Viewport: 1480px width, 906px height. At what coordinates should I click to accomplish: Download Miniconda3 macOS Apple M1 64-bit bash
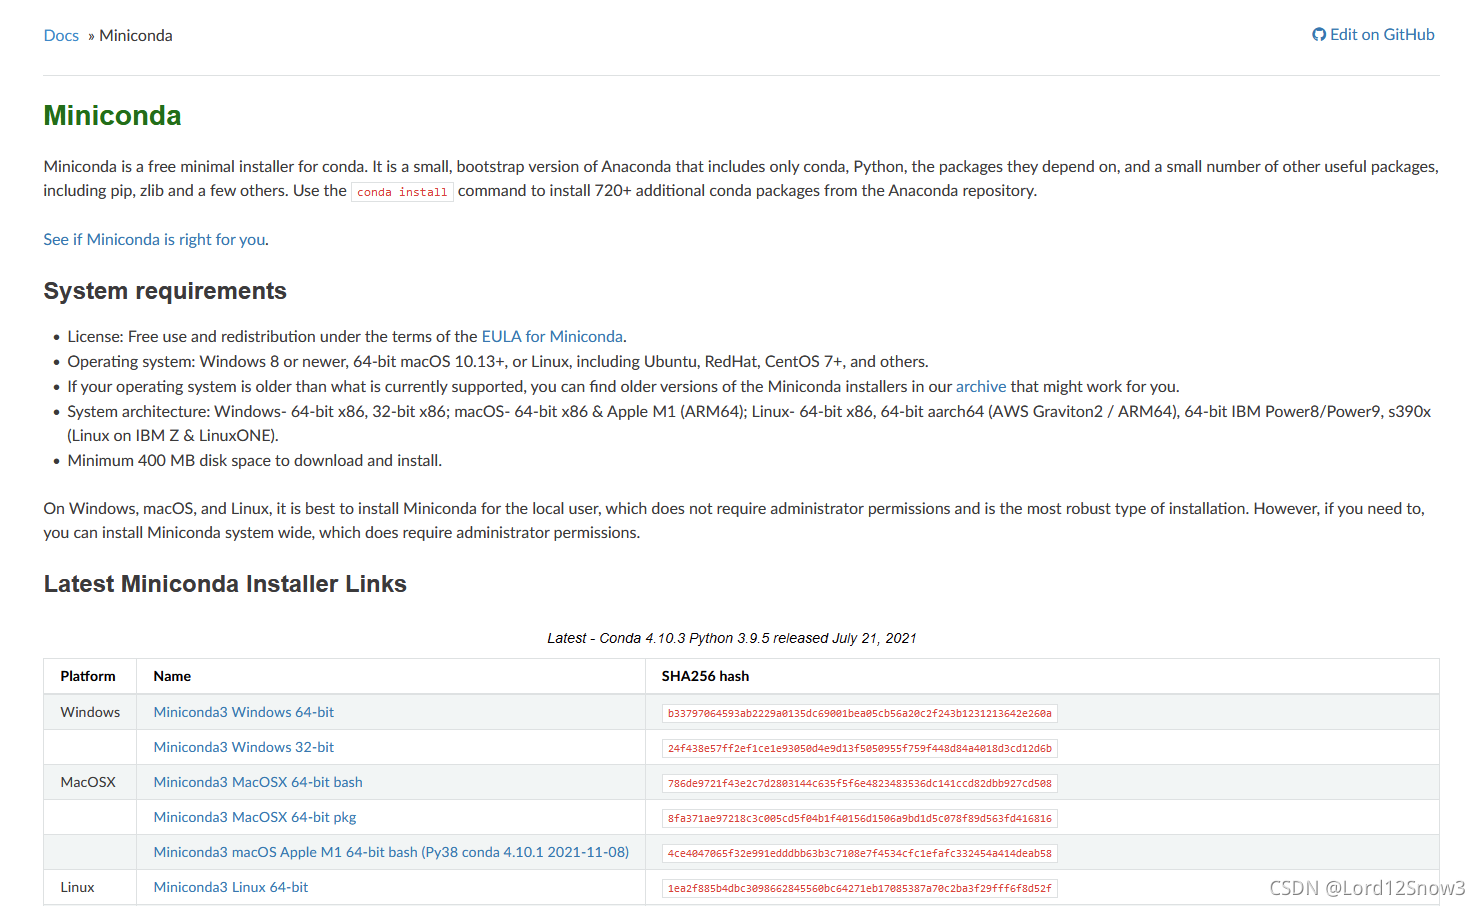point(391,852)
